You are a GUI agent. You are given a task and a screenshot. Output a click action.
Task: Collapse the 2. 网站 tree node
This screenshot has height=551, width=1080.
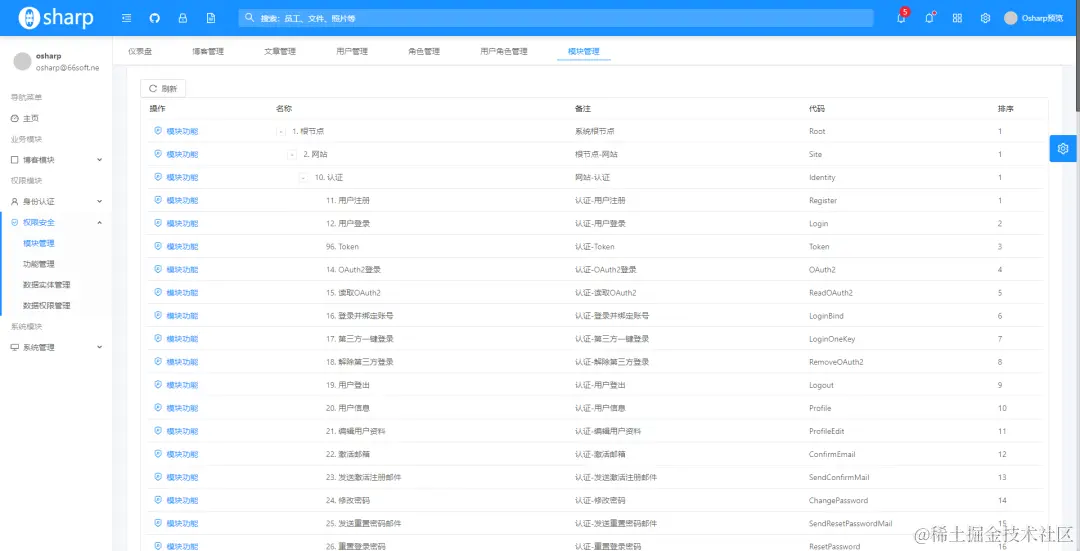[x=292, y=155]
